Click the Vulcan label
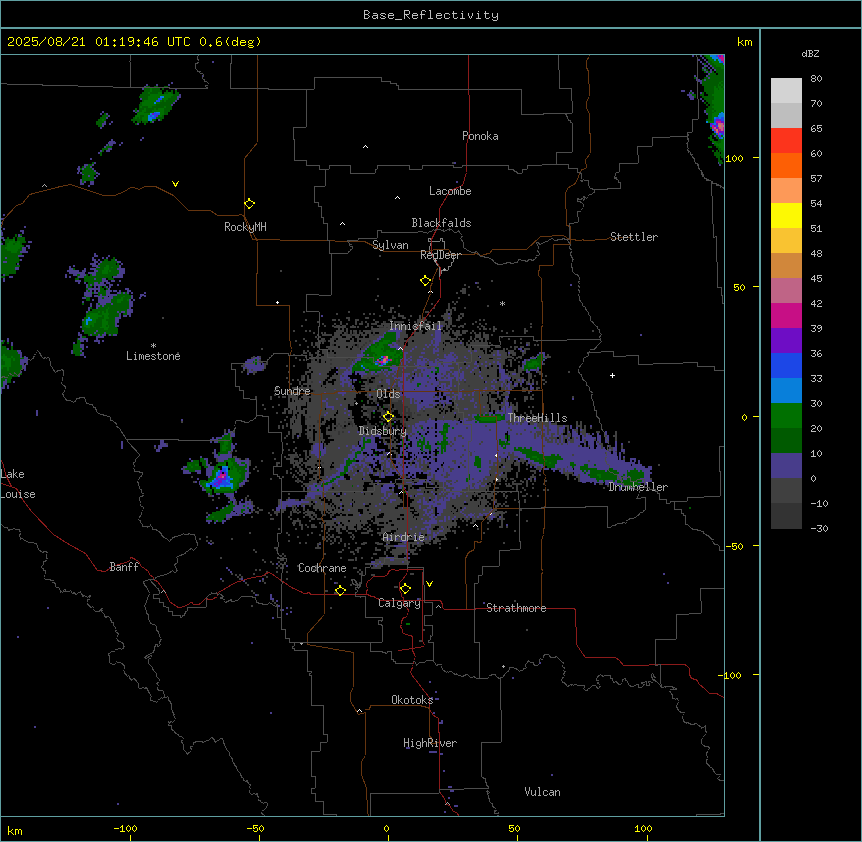This screenshot has width=862, height=842. pyautogui.click(x=543, y=792)
